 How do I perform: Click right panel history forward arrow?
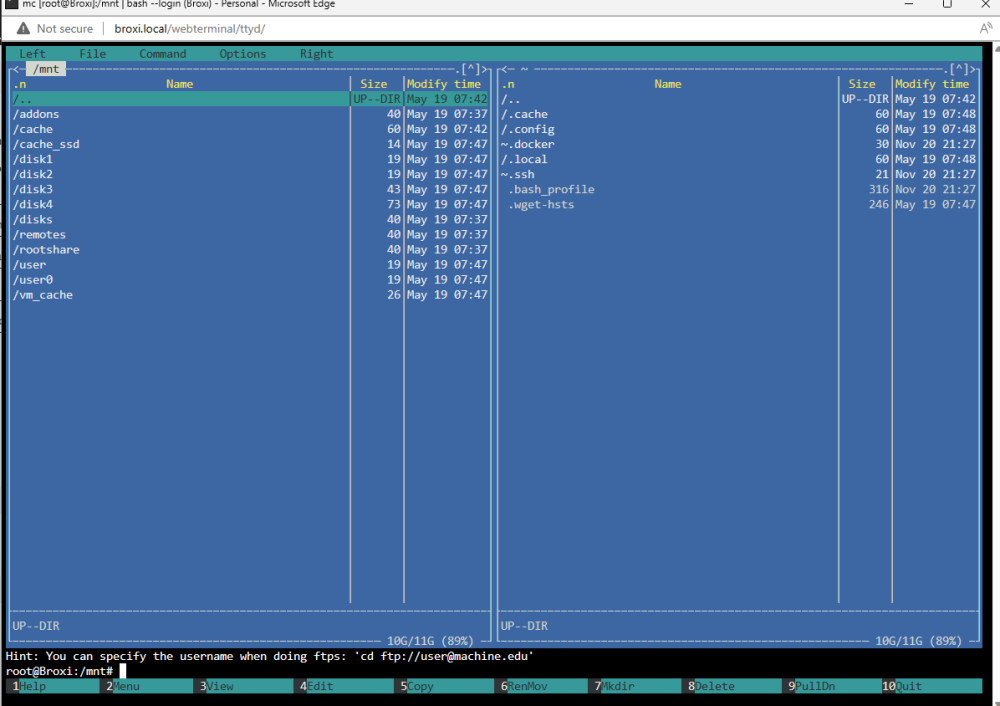(x=974, y=69)
